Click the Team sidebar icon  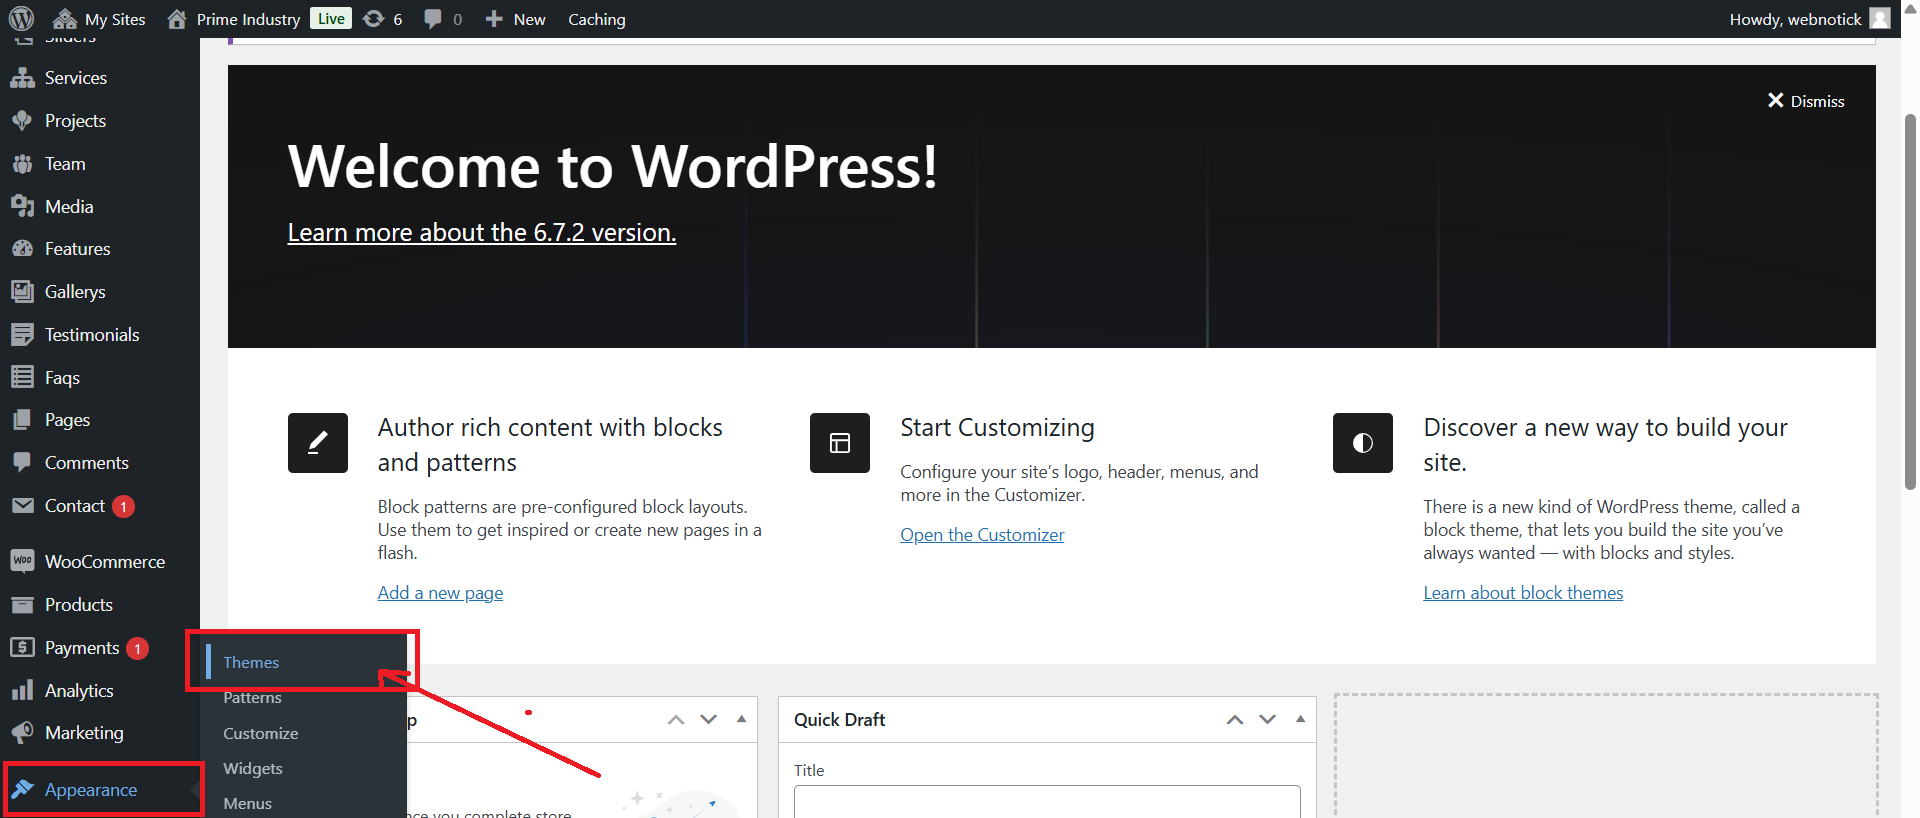[22, 164]
